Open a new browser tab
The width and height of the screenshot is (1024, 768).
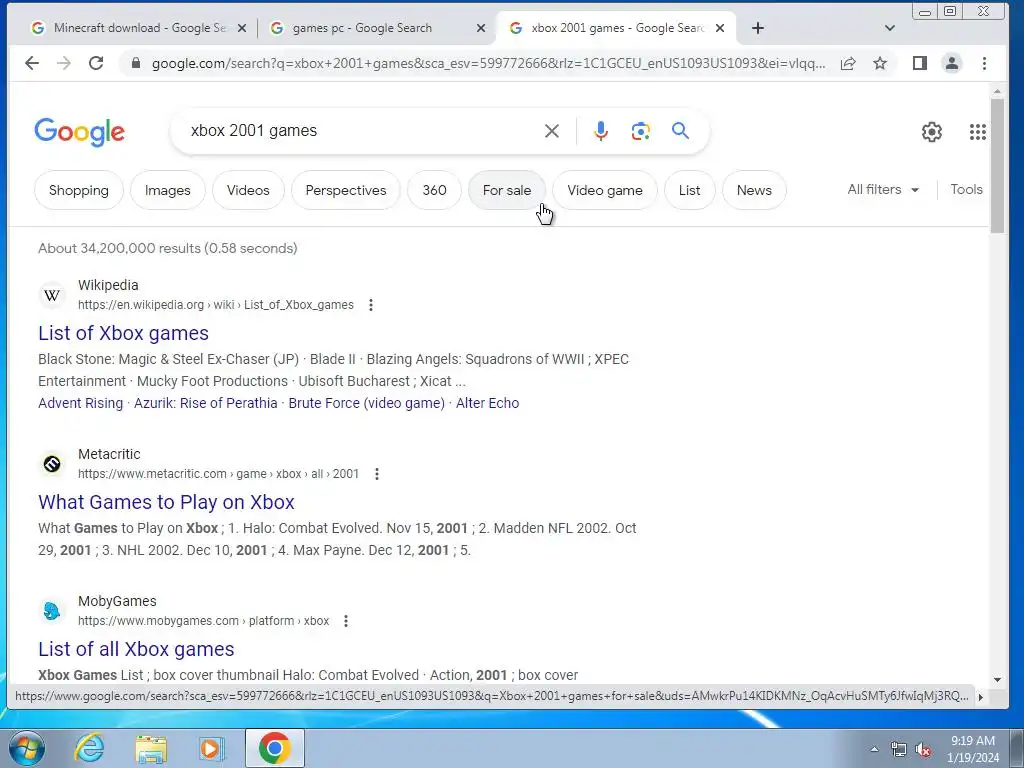pos(758,28)
